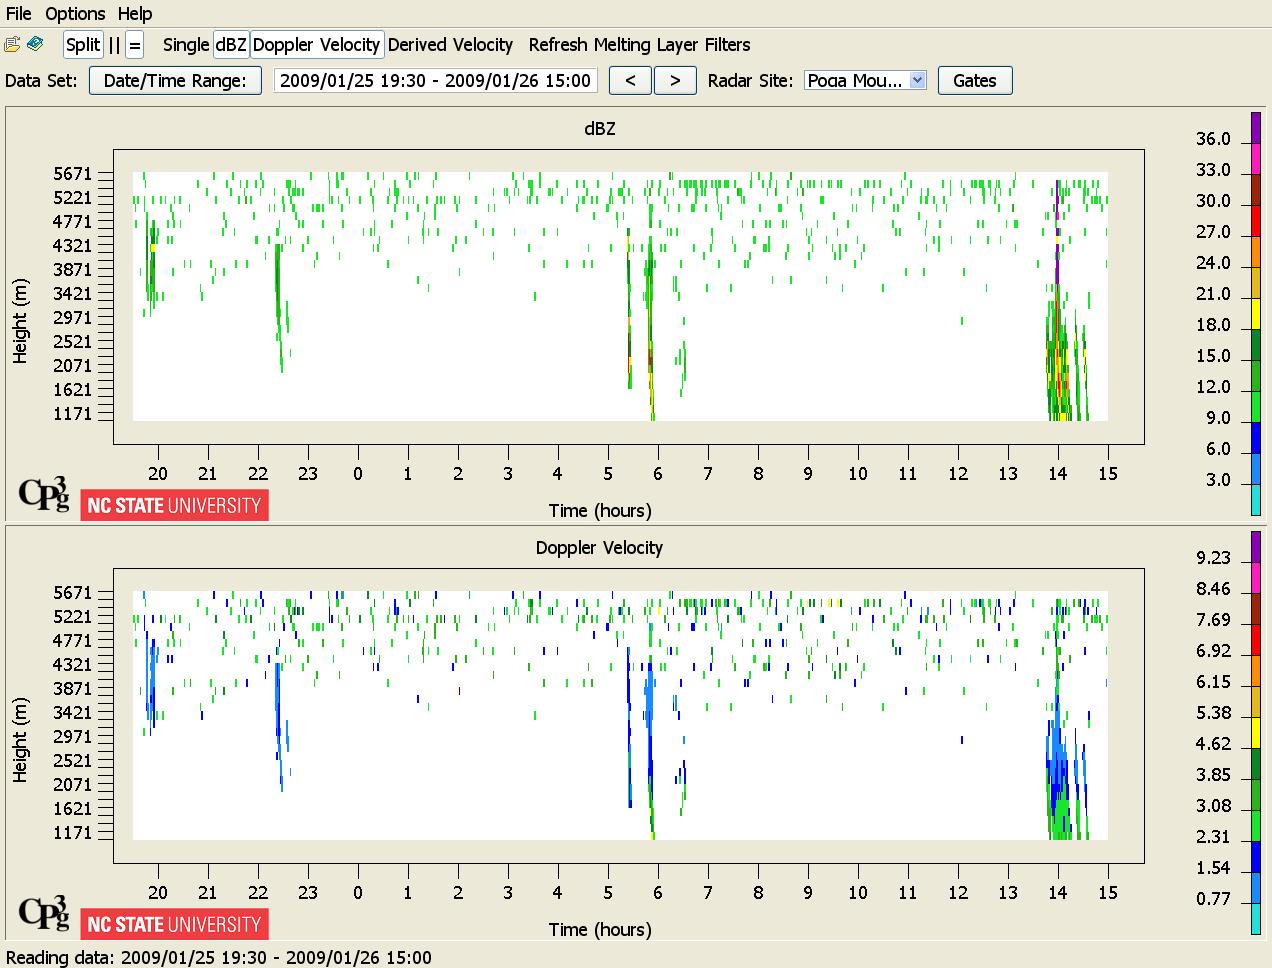Switch to Single view mode

186,45
